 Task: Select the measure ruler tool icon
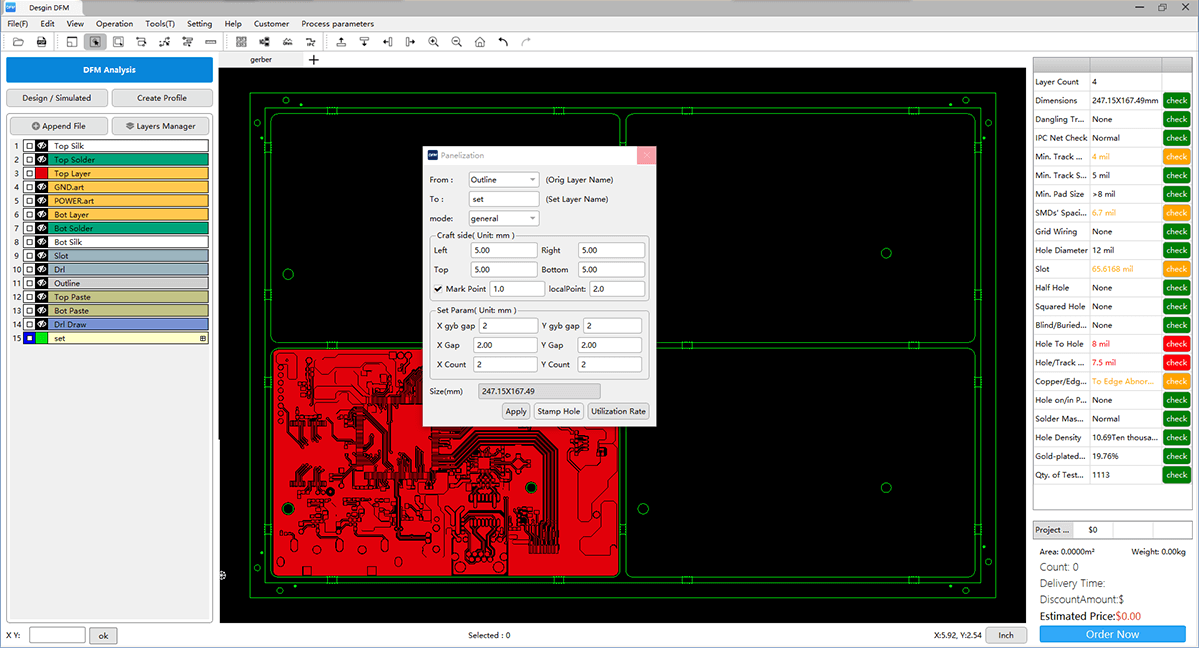(211, 42)
